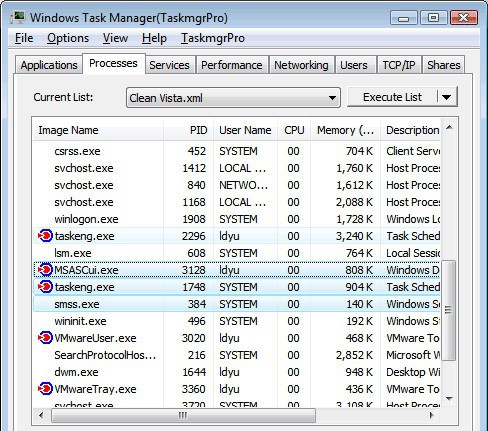Select the SearchProtocolHos... process

[x=237, y=355]
